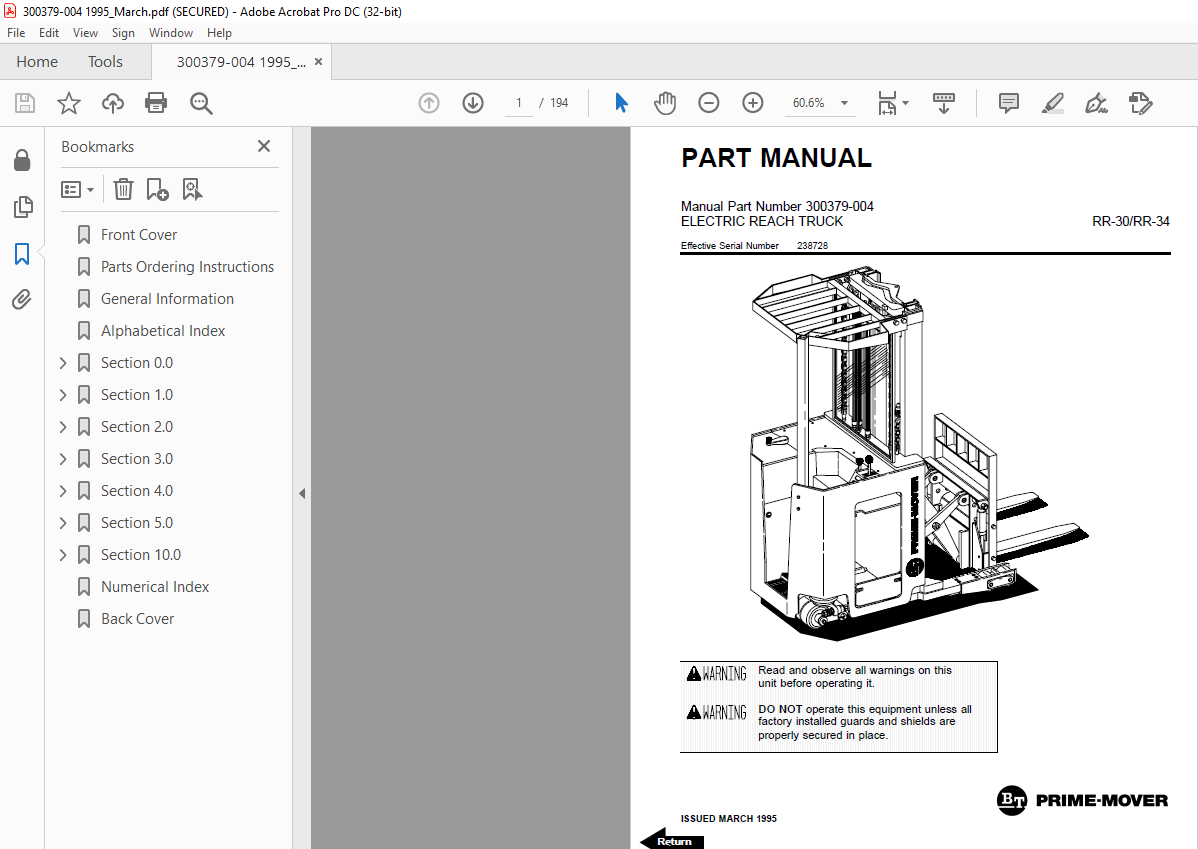Click the current page number field
This screenshot has height=849, width=1198.
coord(519,103)
